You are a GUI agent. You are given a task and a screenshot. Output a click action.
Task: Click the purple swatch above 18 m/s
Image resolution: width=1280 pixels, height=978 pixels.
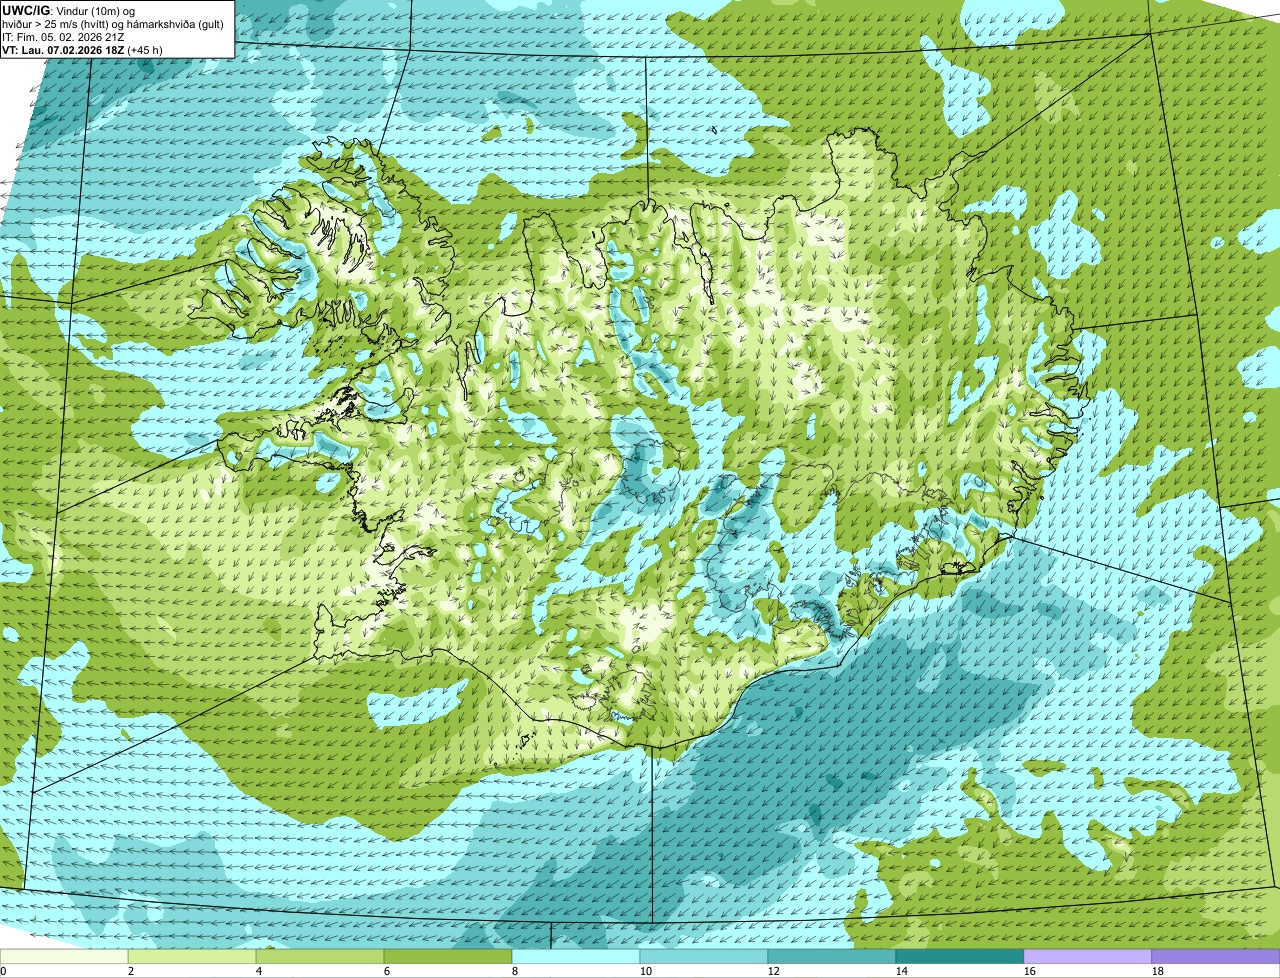click(1216, 957)
